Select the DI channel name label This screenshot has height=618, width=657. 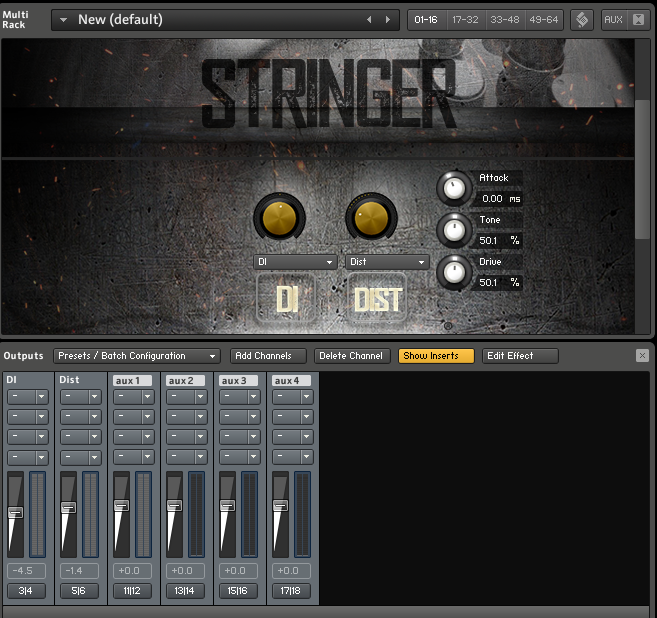pyautogui.click(x=12, y=380)
